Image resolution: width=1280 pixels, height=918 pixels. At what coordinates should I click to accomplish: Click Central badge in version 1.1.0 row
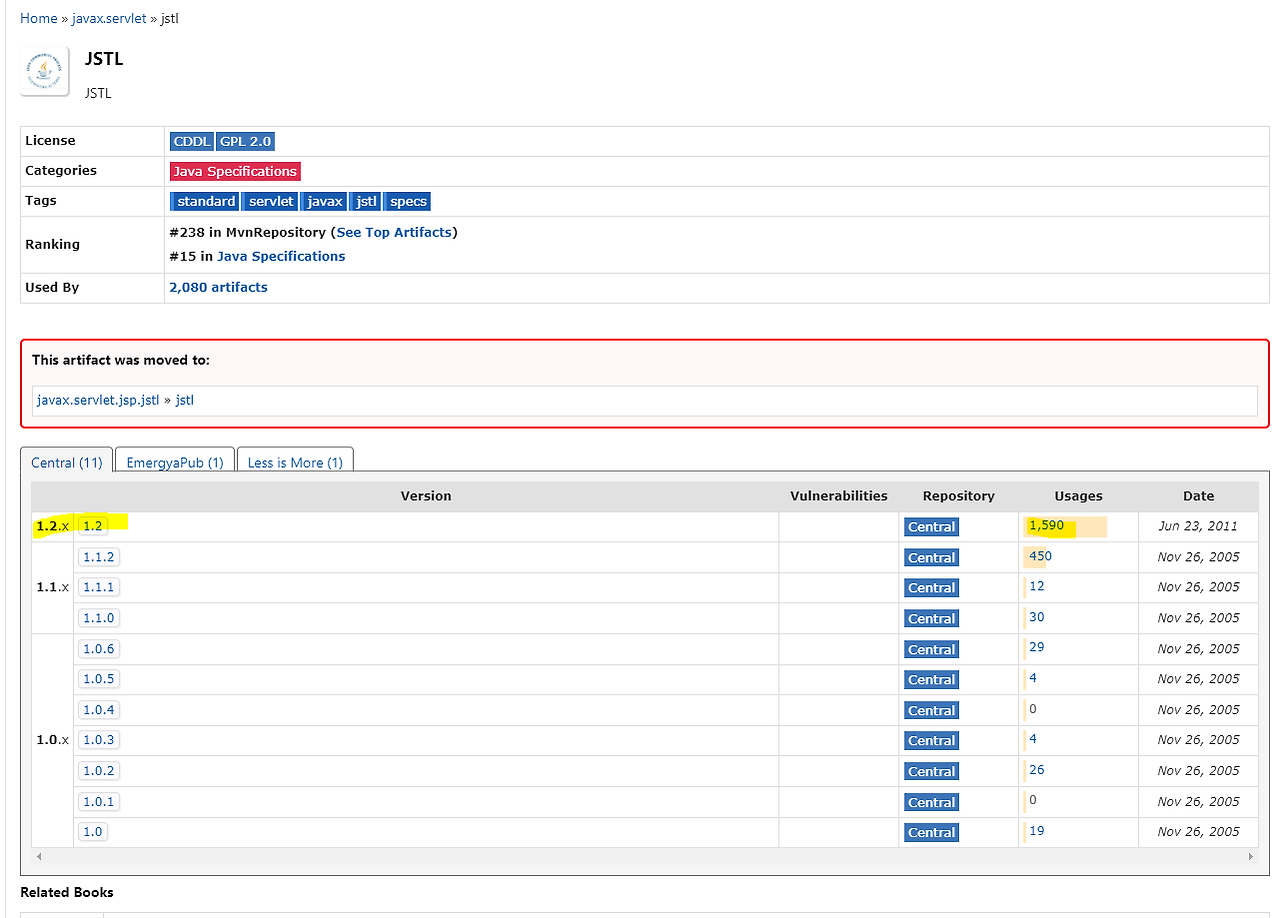[x=931, y=619]
